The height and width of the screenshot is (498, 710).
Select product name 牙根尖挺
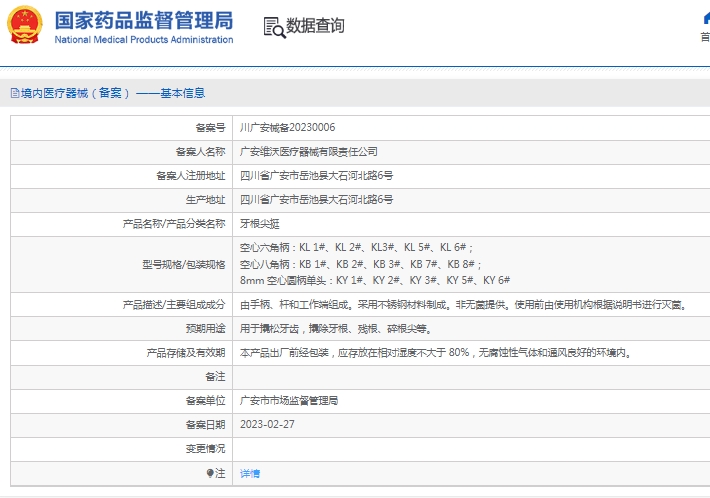259,224
